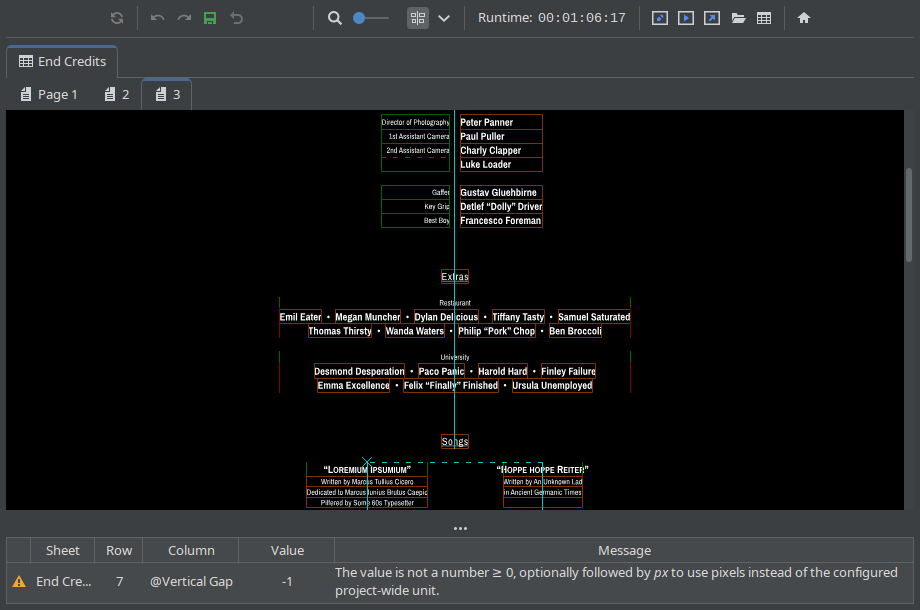The height and width of the screenshot is (610, 920).
Task: Click the Runtime 00:01:06:17 label
Action: click(552, 18)
